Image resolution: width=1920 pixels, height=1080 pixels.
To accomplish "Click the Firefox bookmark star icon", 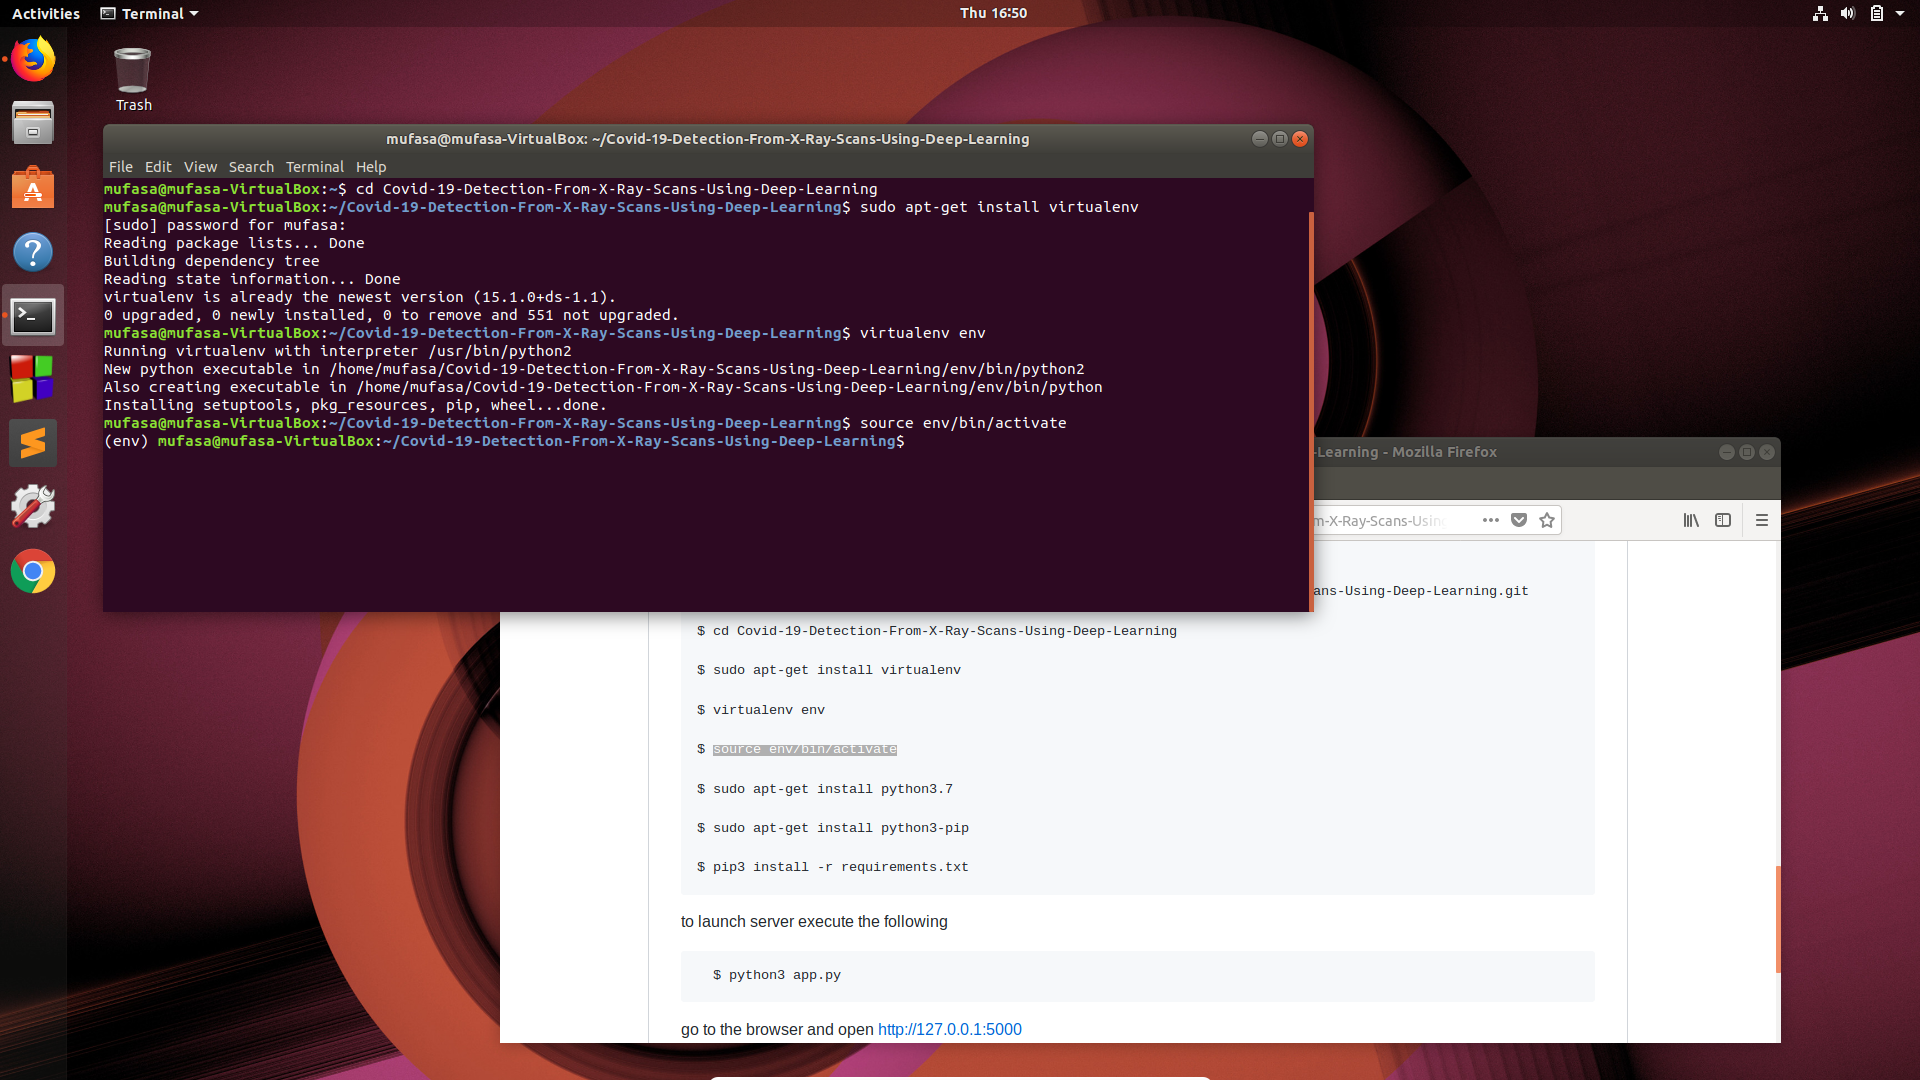I will tap(1547, 520).
